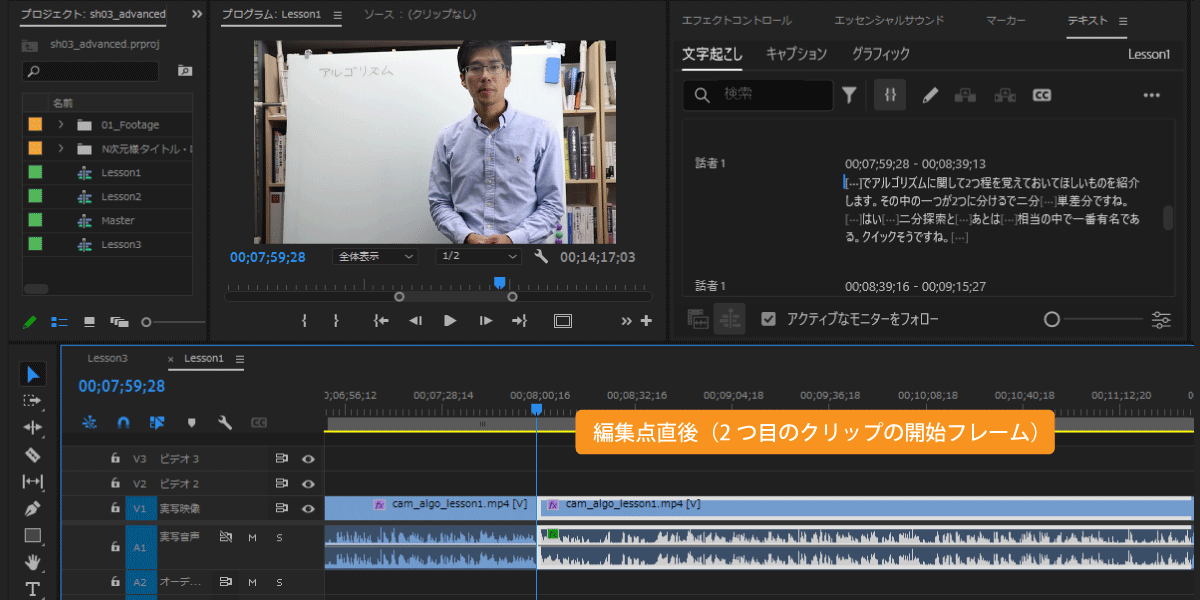Click the filter icon in the transcript panel
The image size is (1200, 600).
click(849, 95)
